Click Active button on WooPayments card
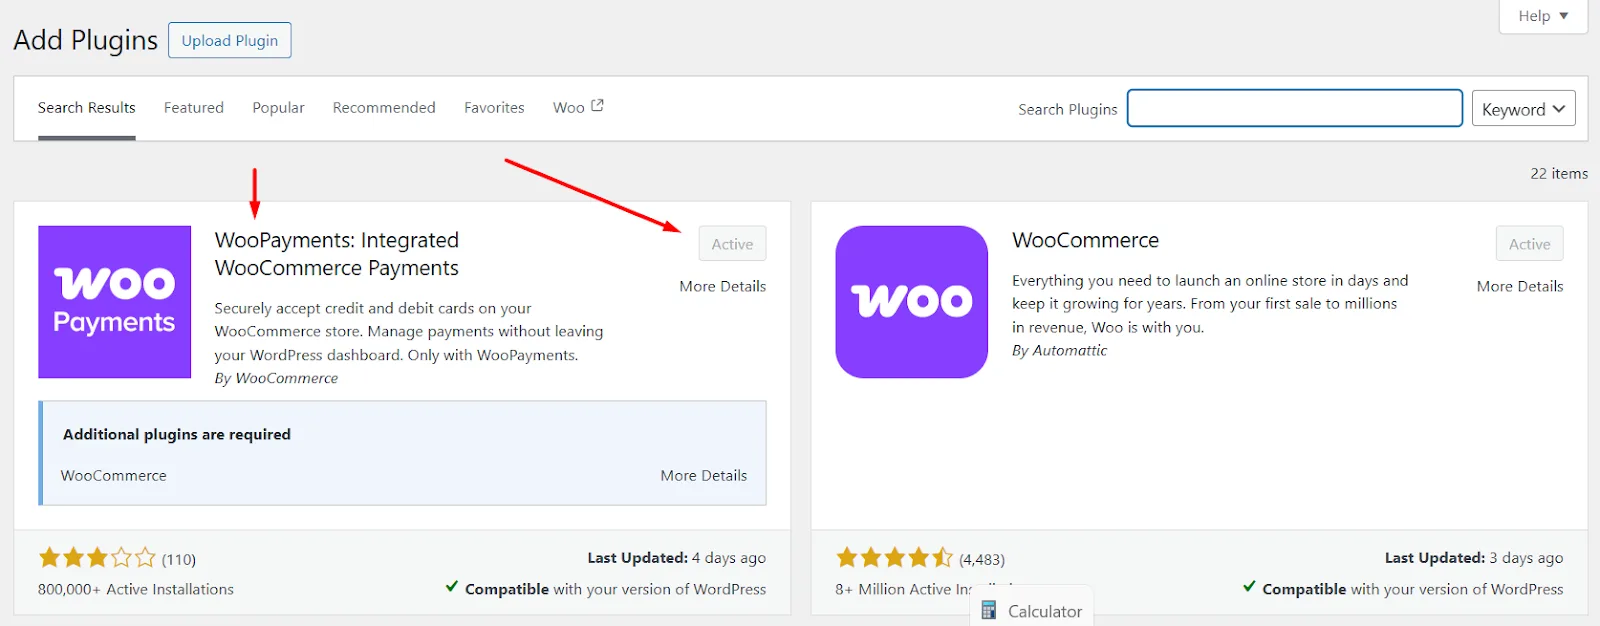The height and width of the screenshot is (626, 1600). pos(732,244)
